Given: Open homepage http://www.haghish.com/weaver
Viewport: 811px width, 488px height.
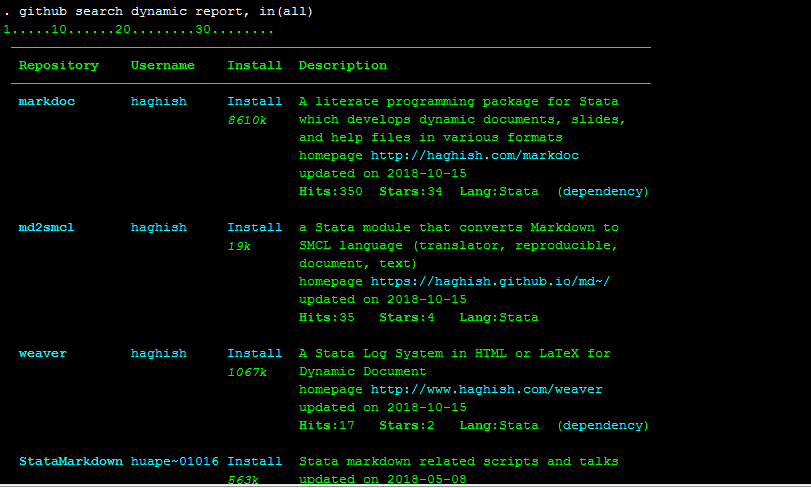Looking at the screenshot, I should point(487,389).
